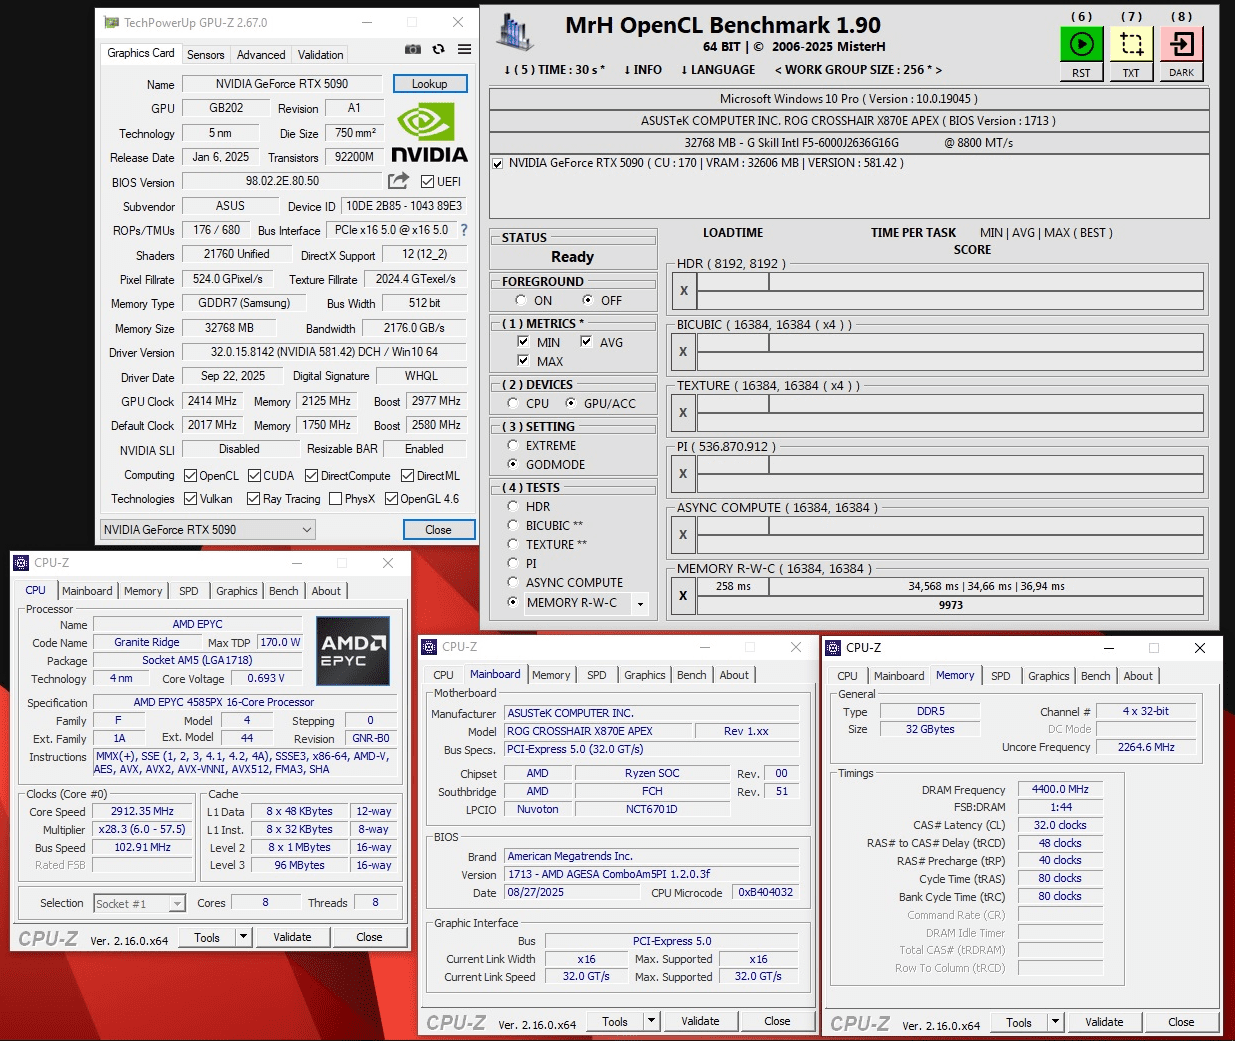Click the GPU name field NVIDIA GeForce RTX 5090
1235x1041 pixels.
tap(282, 84)
